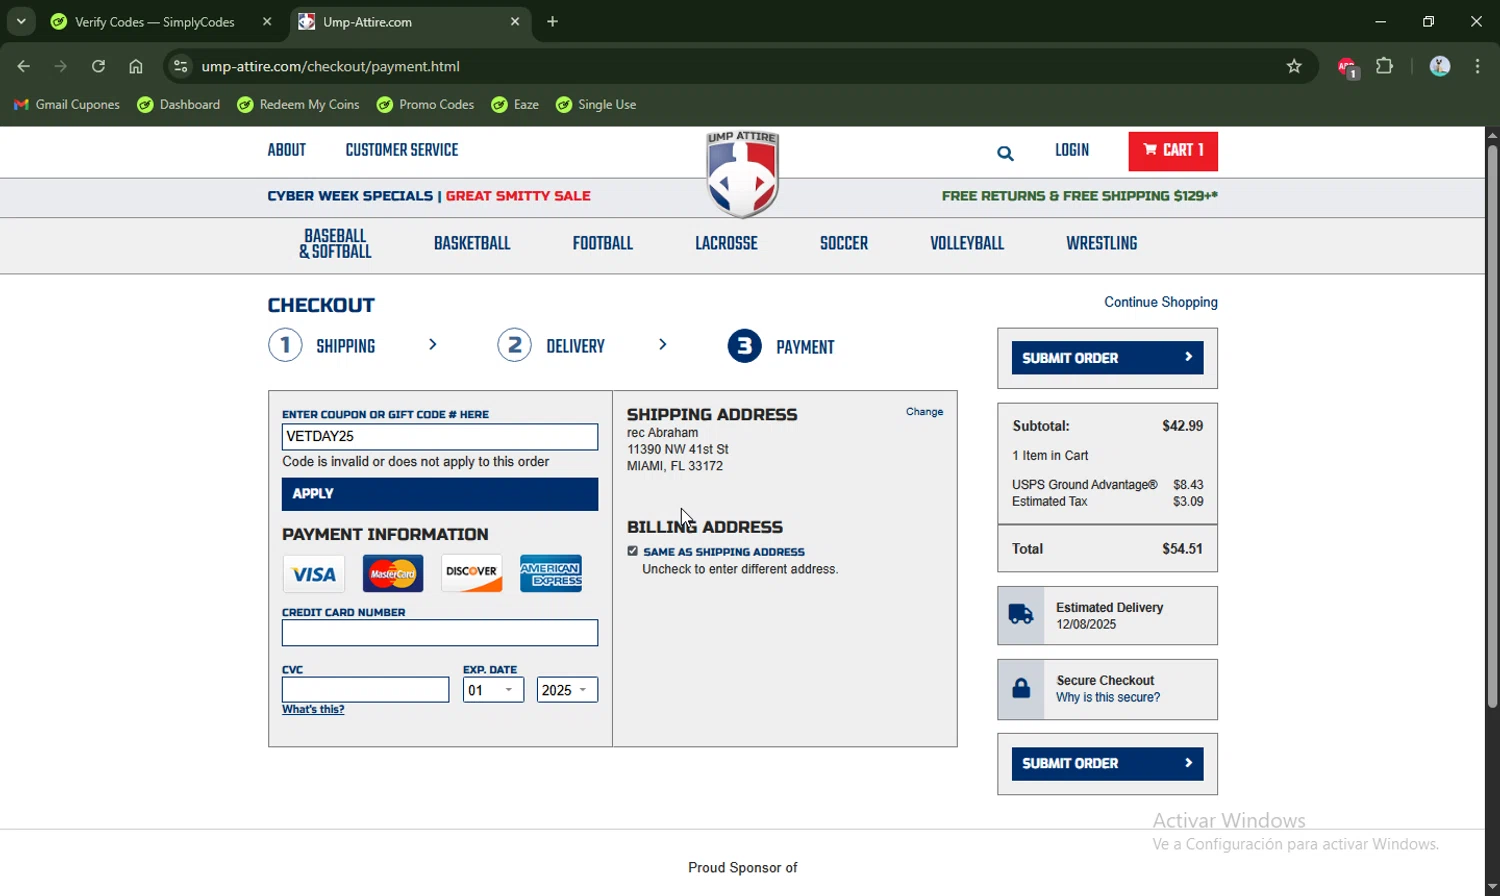View site information icon in address bar
The width and height of the screenshot is (1500, 896).
point(180,67)
